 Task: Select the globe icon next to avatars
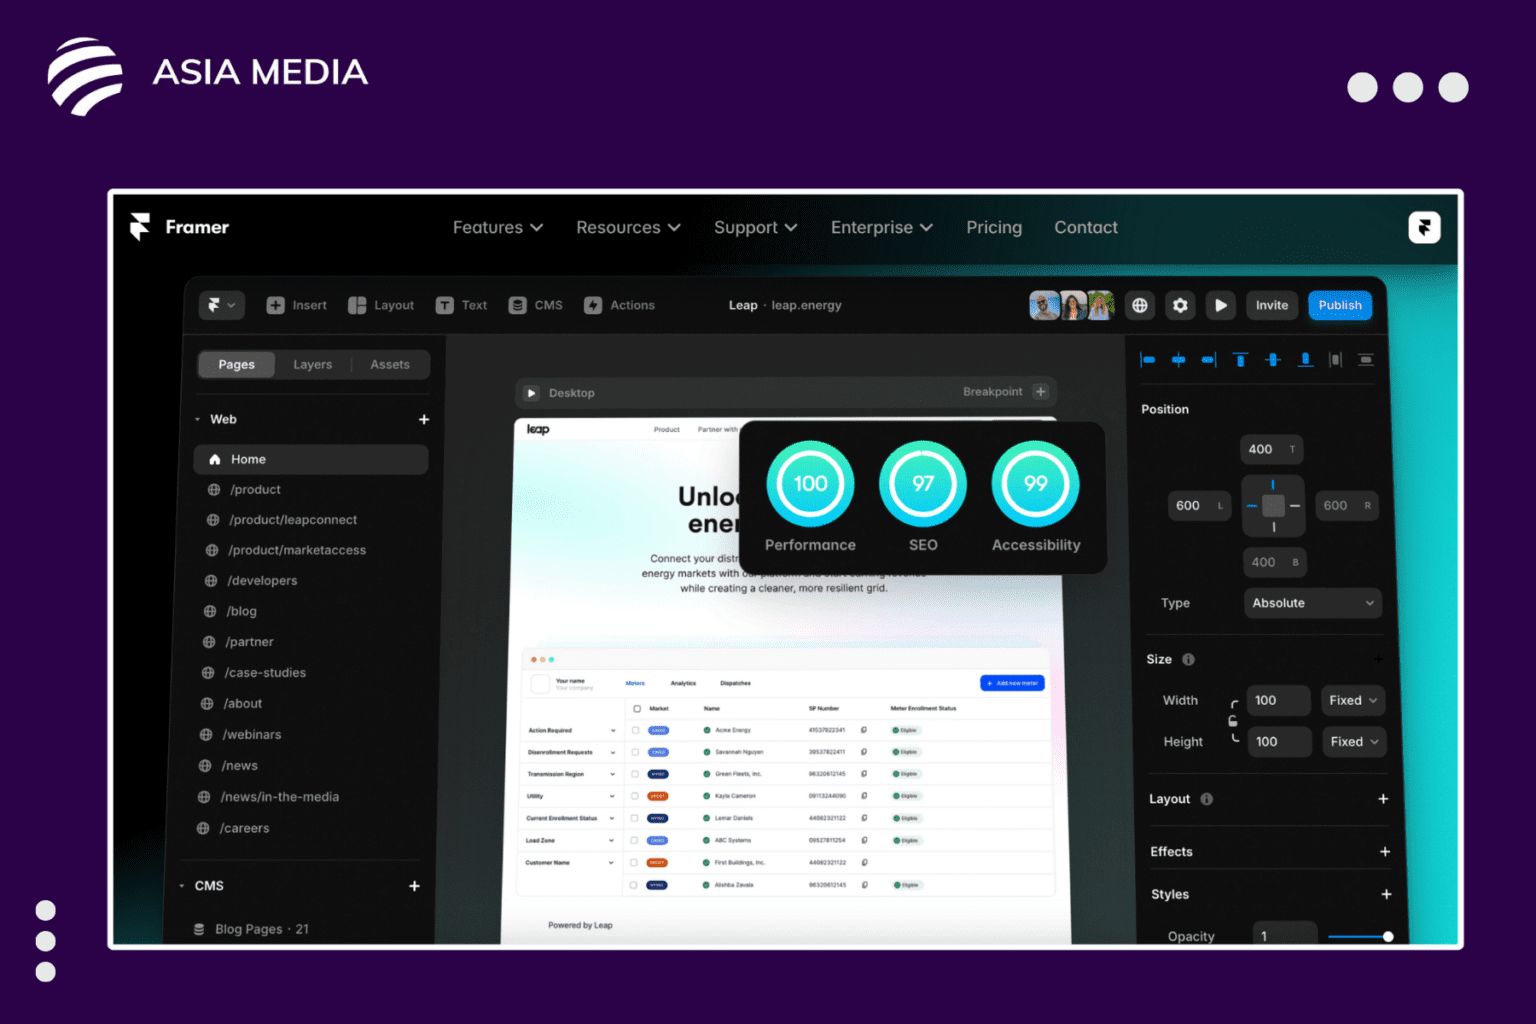(1139, 305)
